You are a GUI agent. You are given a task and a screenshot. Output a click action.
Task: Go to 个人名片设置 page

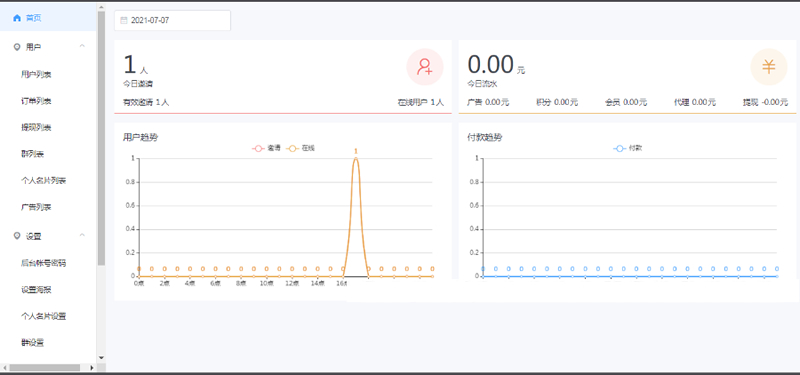[43, 316]
